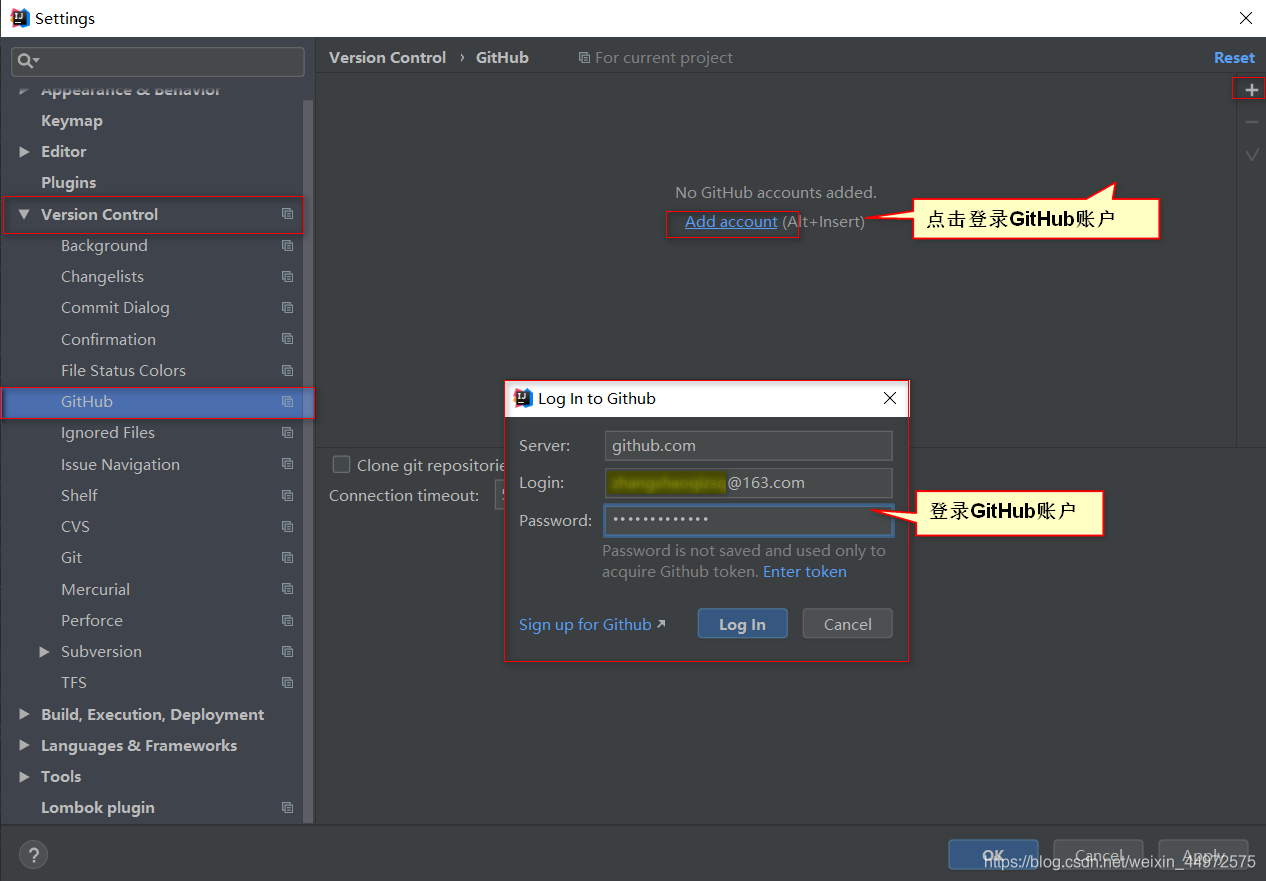The height and width of the screenshot is (881, 1266).
Task: Expand the Subversion node arrow
Action: [44, 651]
